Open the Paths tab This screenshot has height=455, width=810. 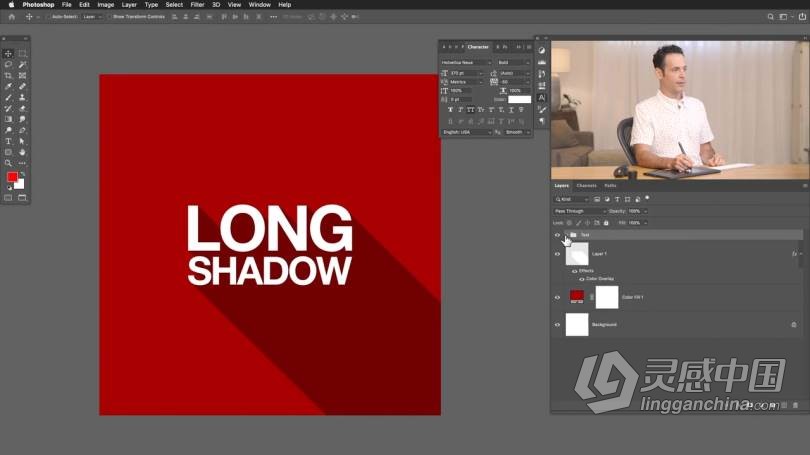[x=610, y=185]
